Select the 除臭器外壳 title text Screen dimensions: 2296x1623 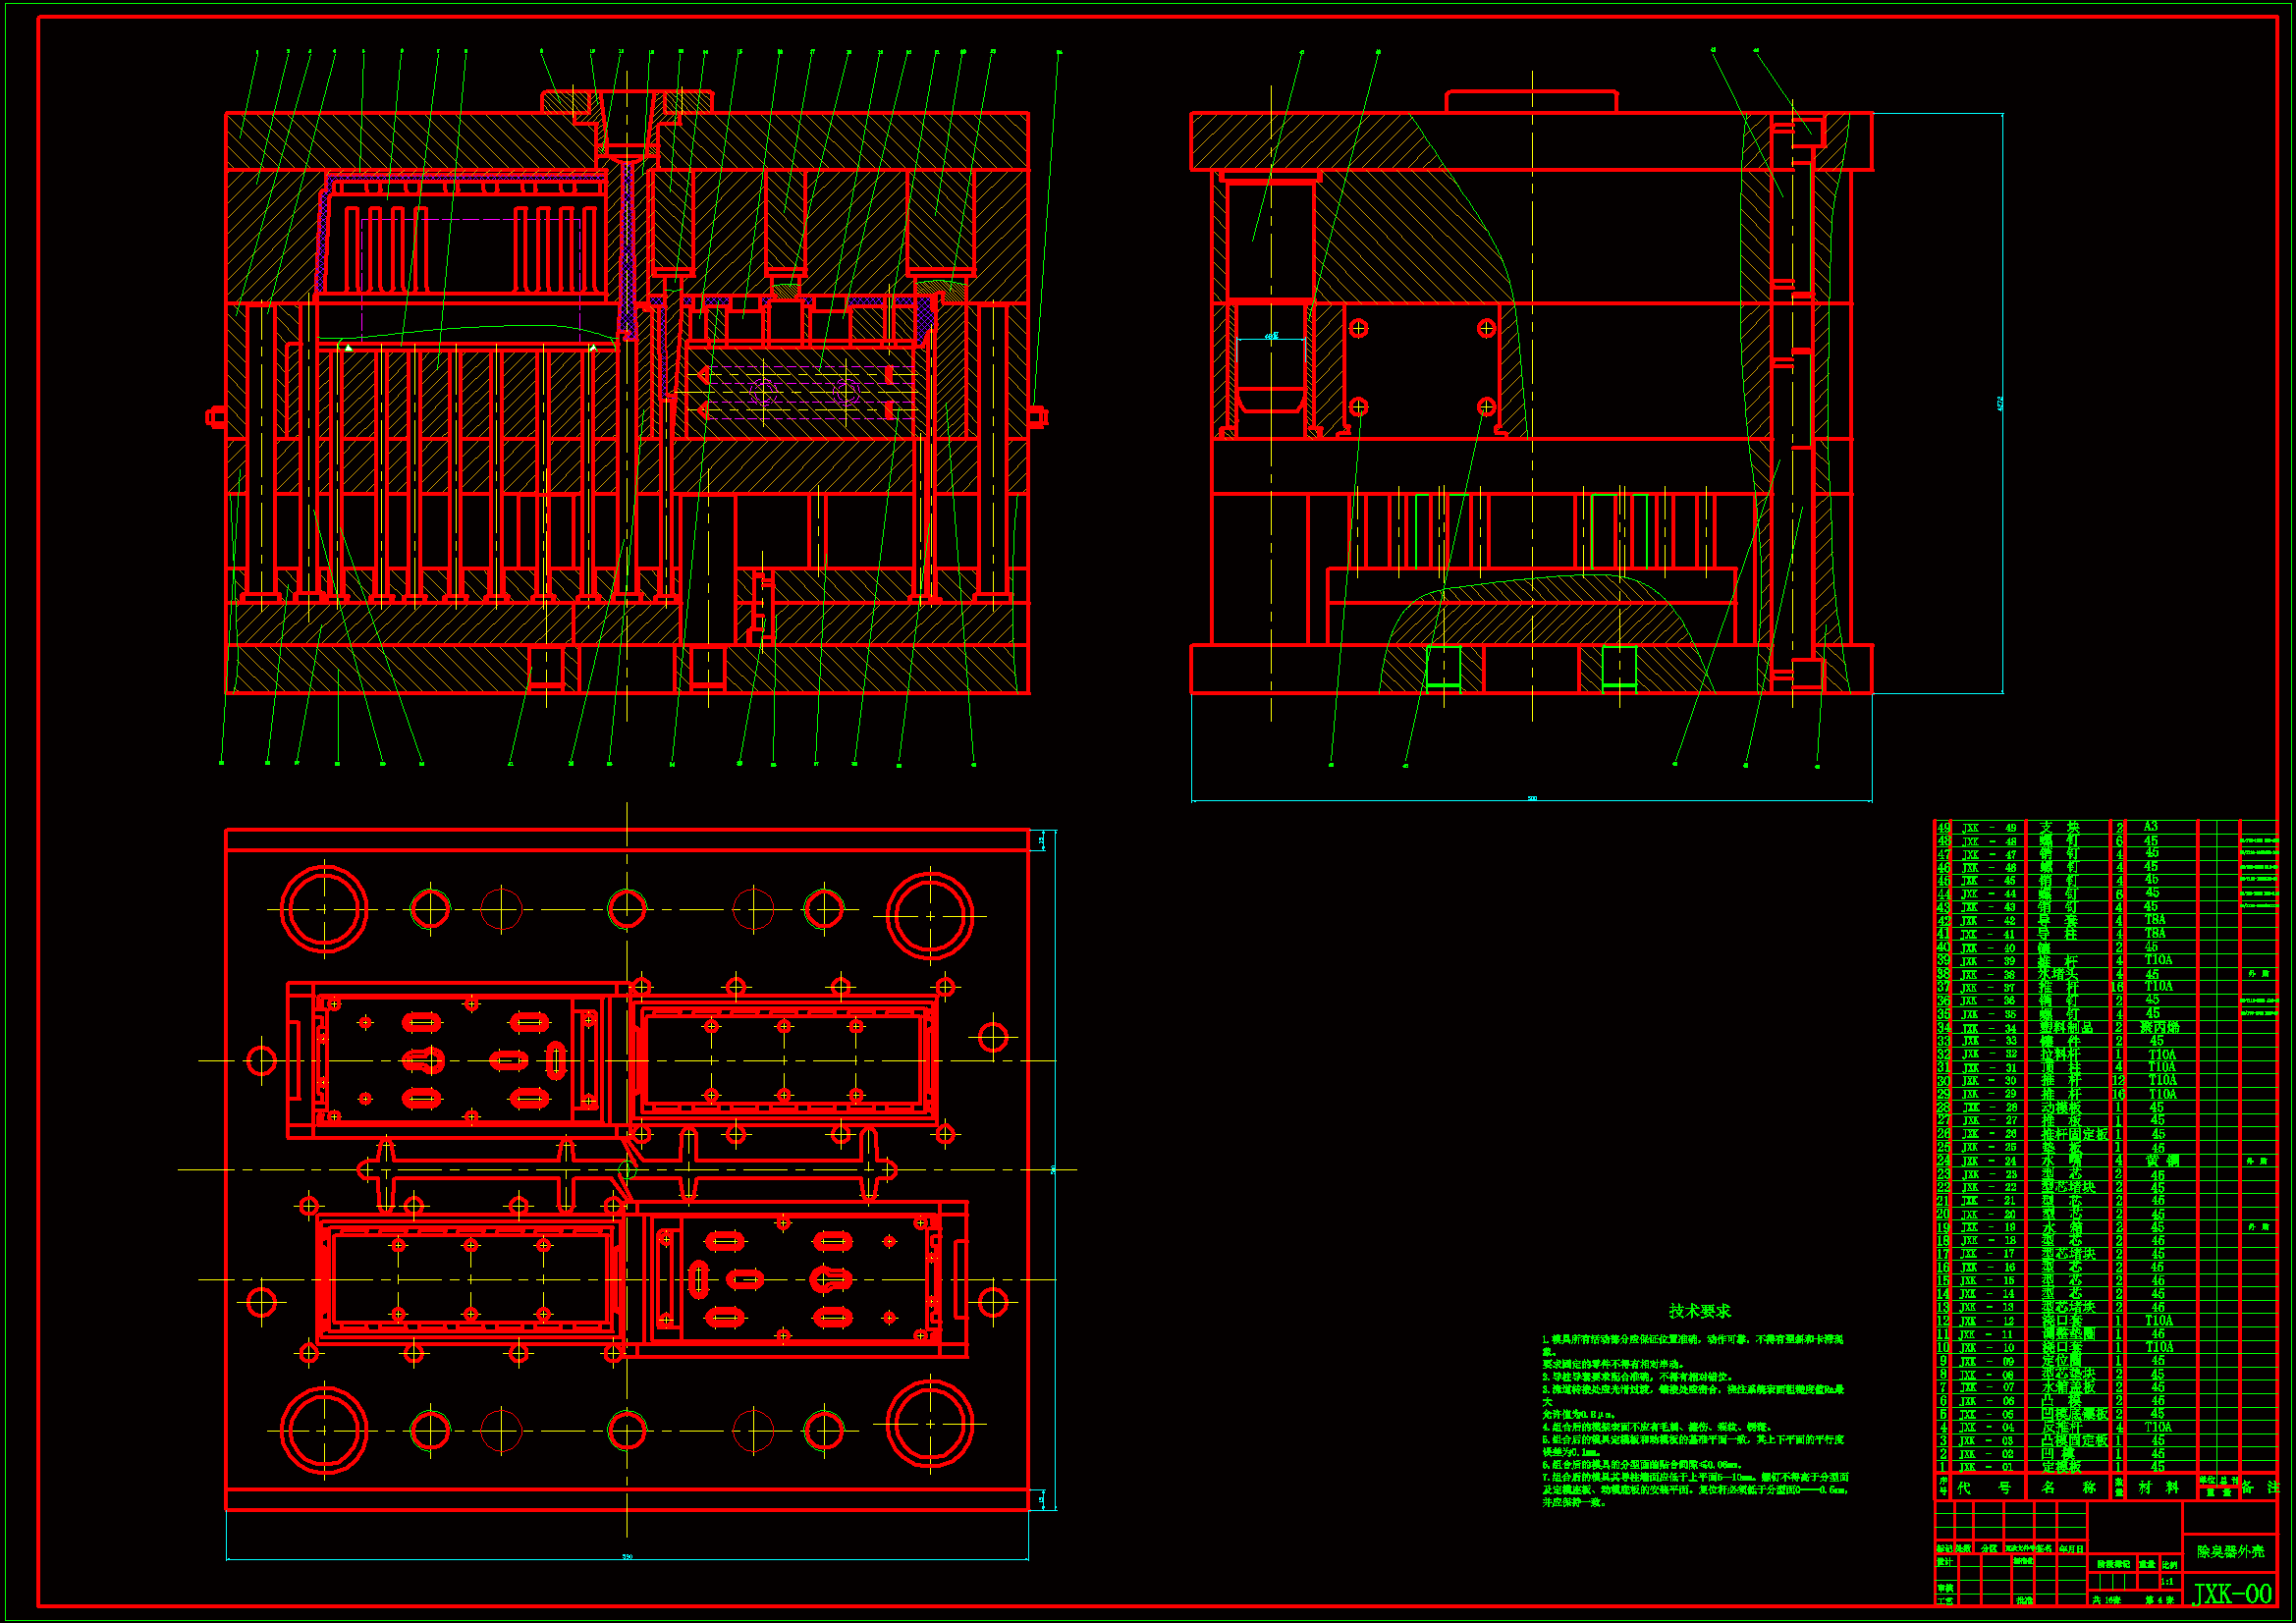tap(2230, 1551)
